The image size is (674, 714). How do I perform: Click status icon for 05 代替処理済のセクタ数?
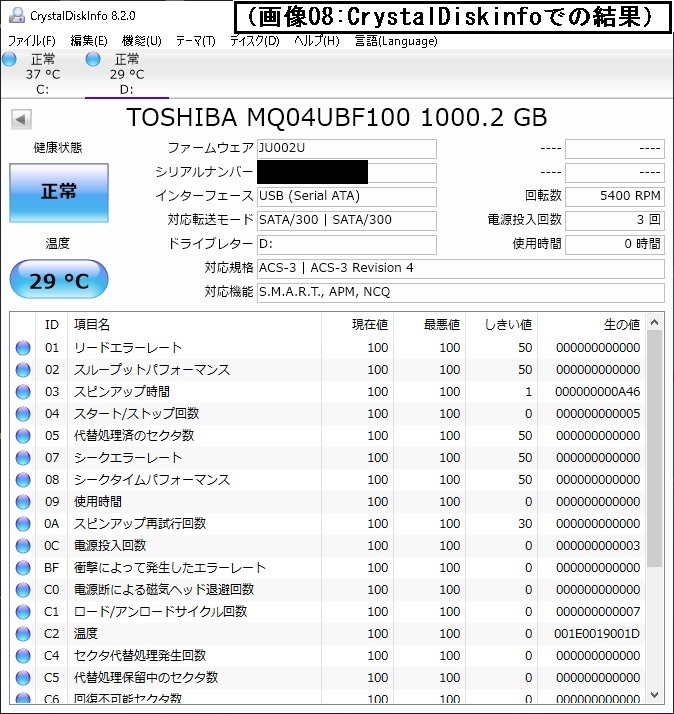point(23,436)
